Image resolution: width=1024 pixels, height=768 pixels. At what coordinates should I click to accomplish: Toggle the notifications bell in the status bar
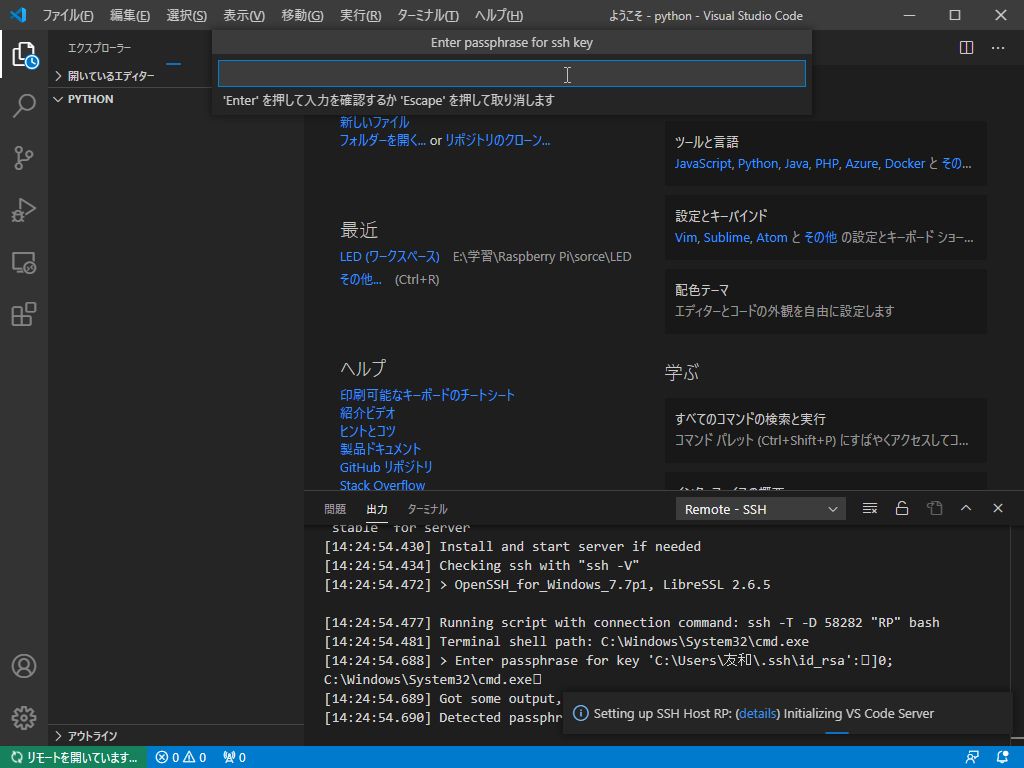(x=1002, y=757)
